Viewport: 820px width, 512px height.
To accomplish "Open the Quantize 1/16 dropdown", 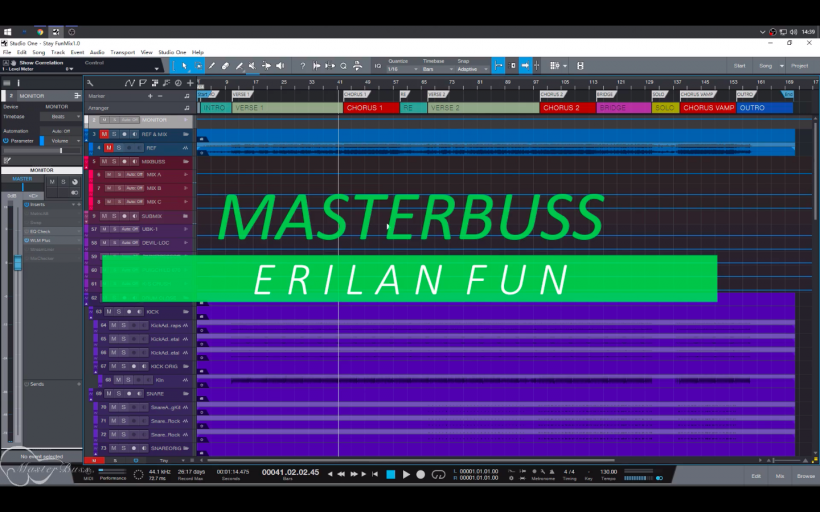I will point(402,69).
